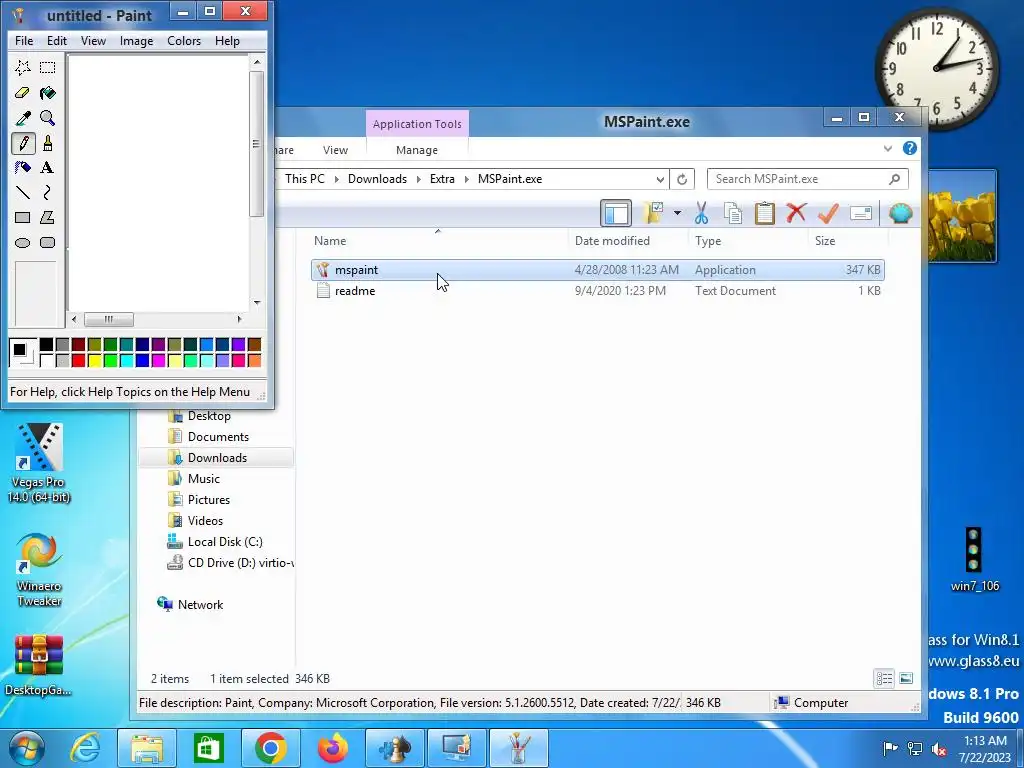Open Firefox from the taskbar
The height and width of the screenshot is (768, 1024).
[332, 748]
